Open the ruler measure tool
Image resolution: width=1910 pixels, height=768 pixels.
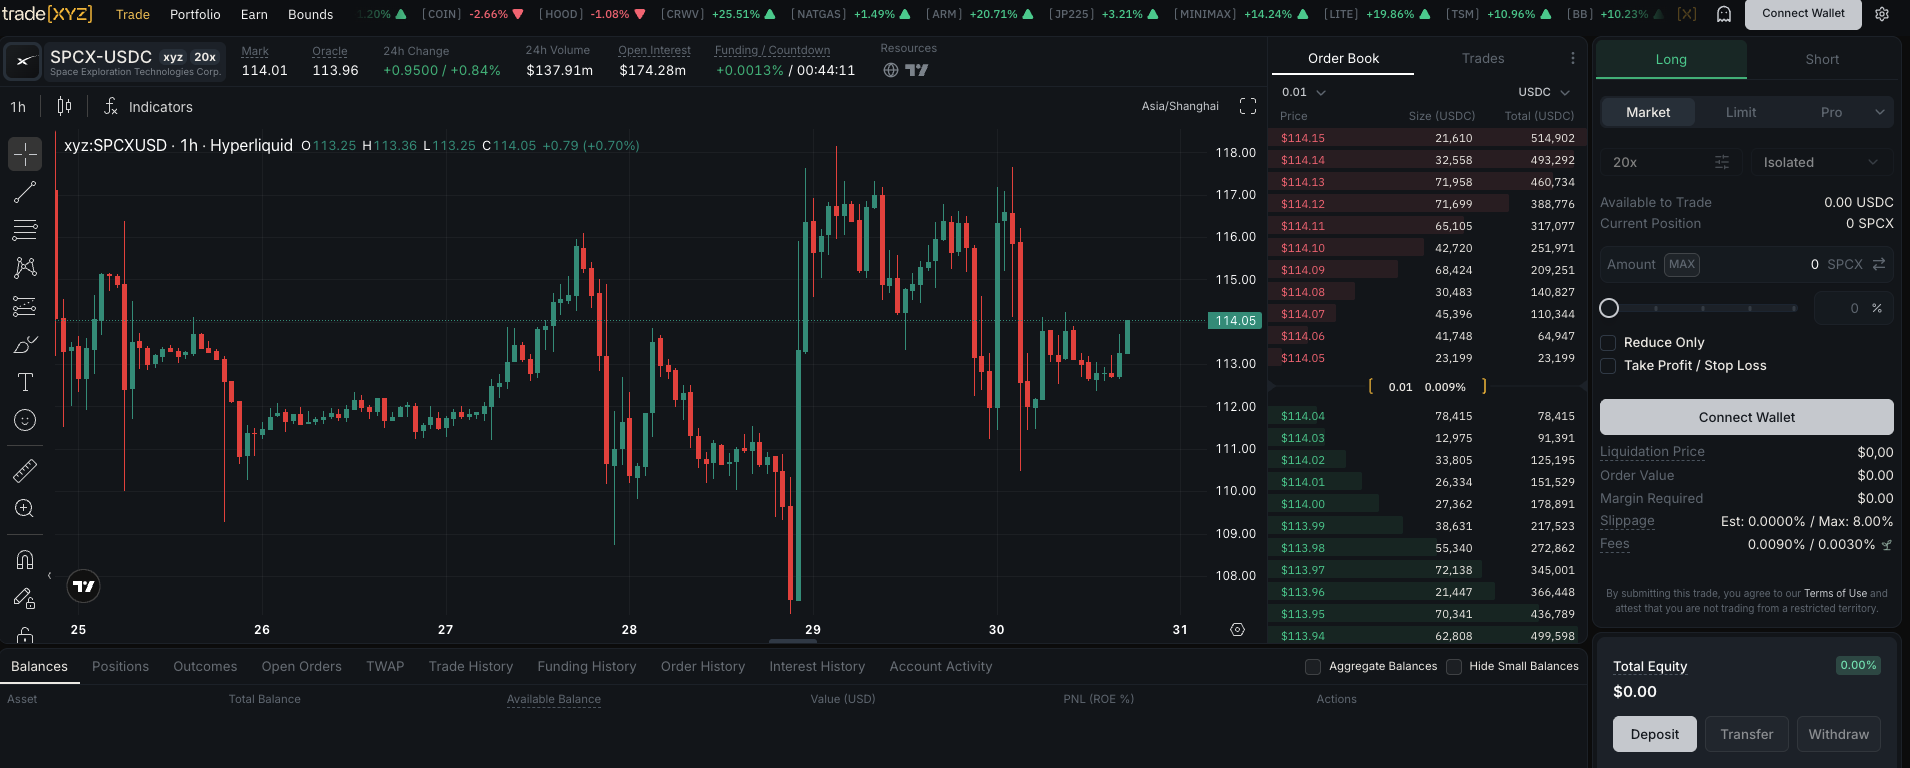point(25,470)
